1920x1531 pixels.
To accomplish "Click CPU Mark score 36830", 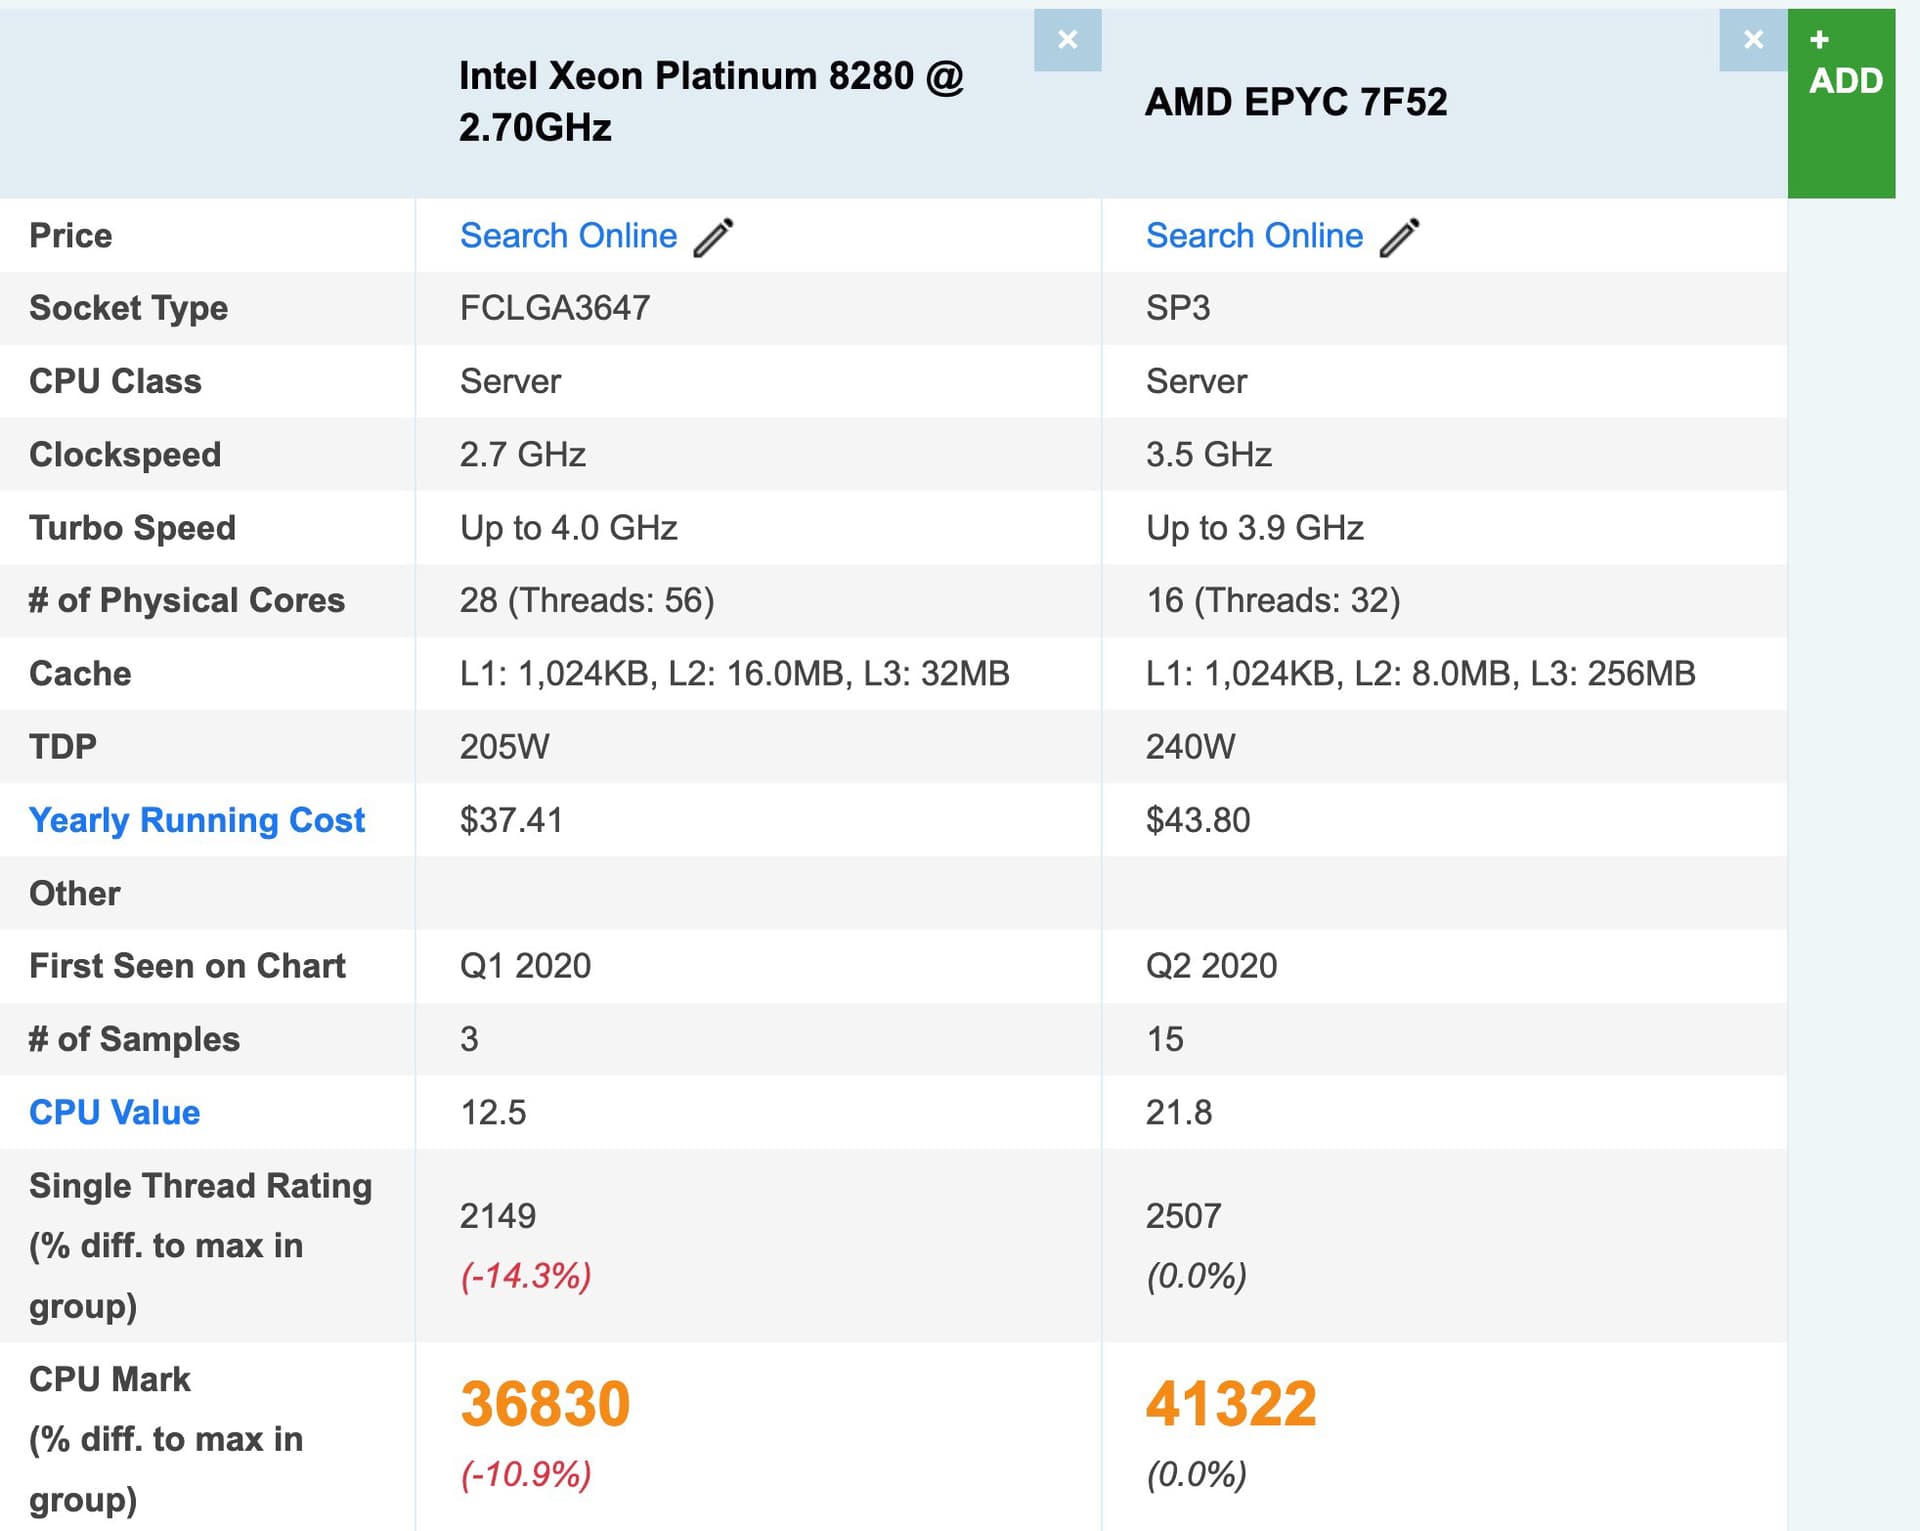I will pos(545,1404).
